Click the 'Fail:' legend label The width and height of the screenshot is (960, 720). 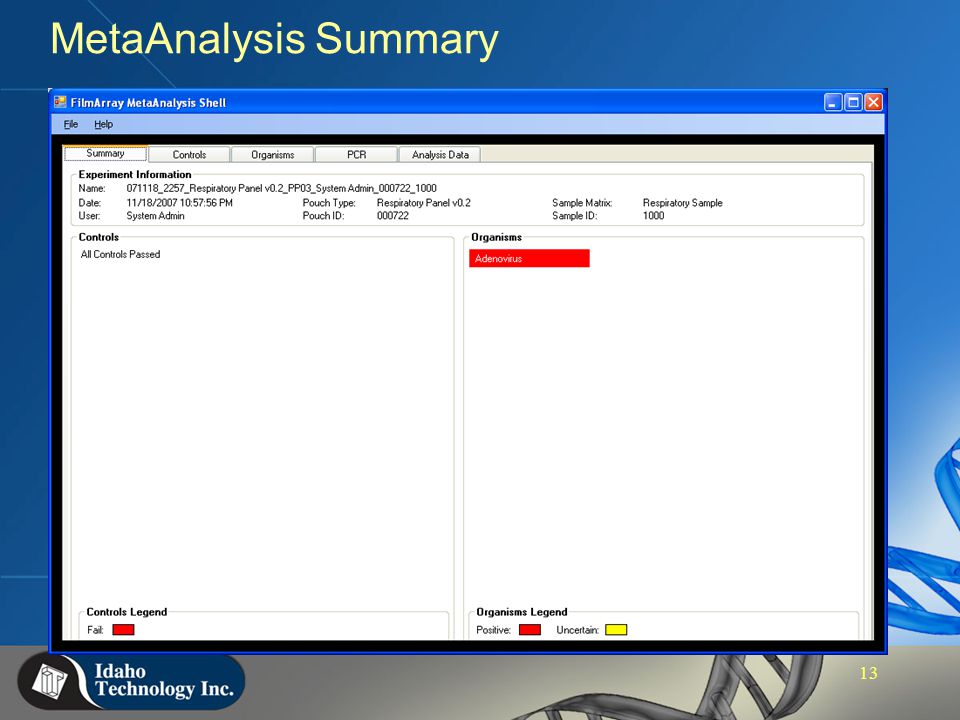pos(95,630)
